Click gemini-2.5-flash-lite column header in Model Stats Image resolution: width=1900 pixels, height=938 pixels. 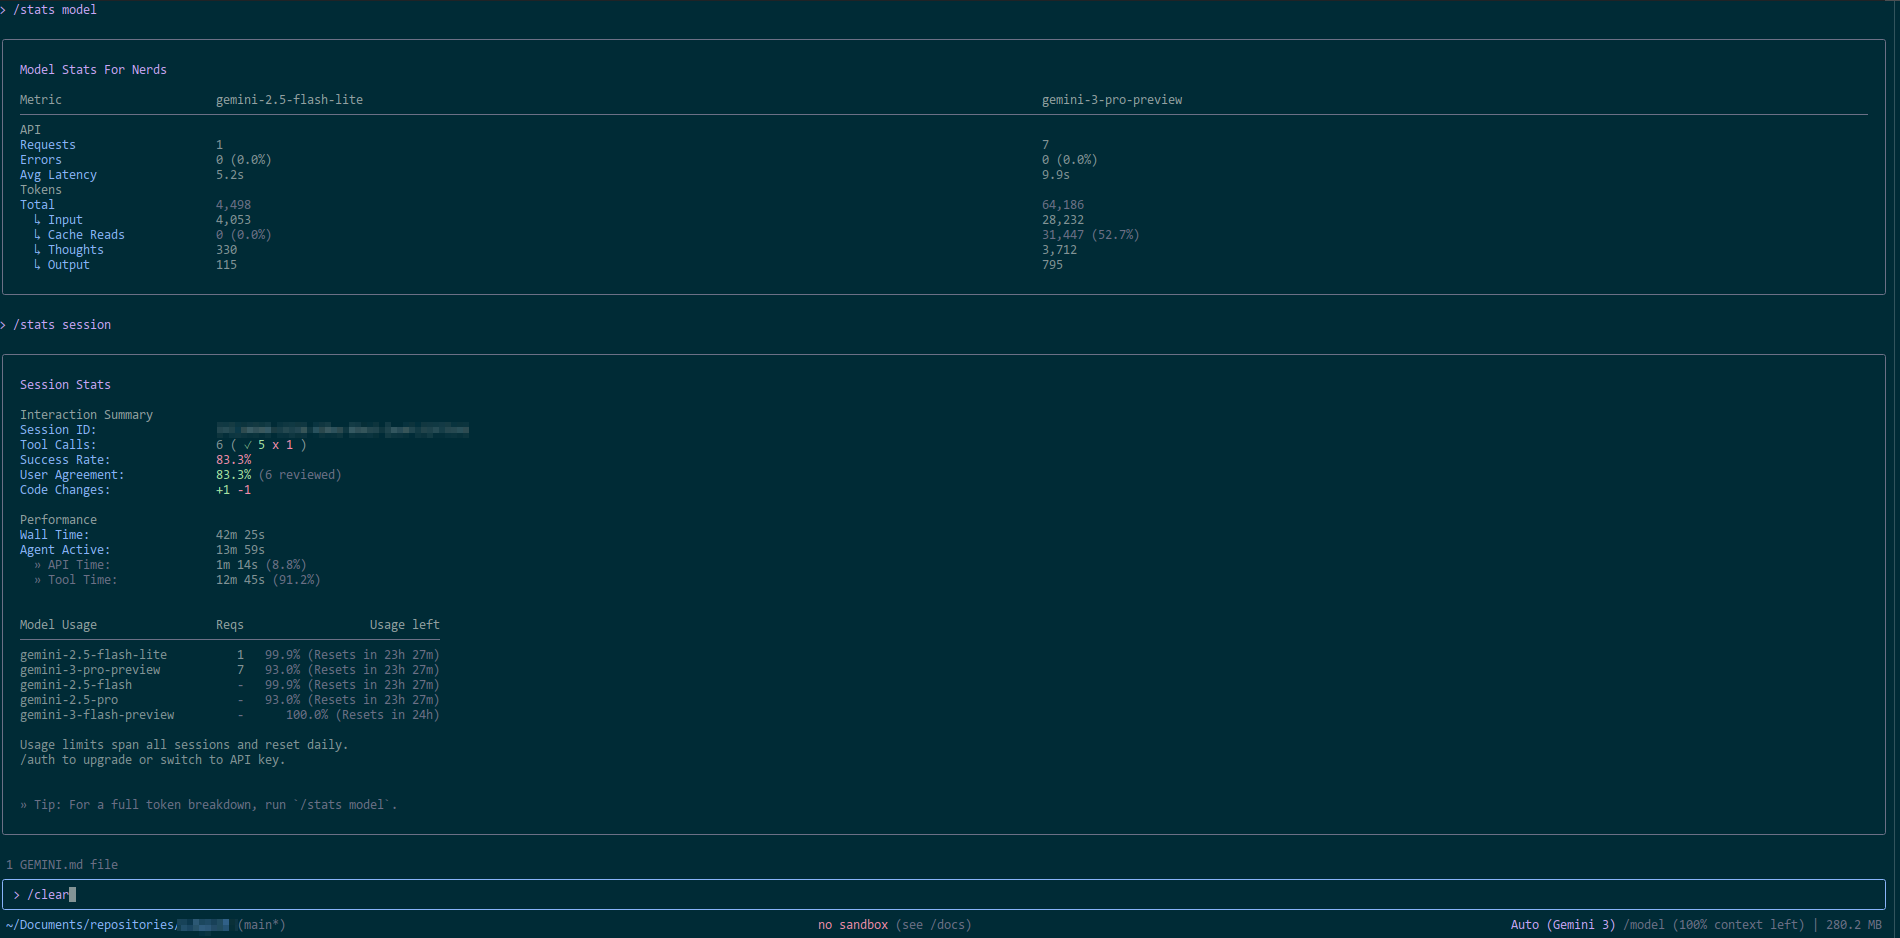click(x=289, y=100)
